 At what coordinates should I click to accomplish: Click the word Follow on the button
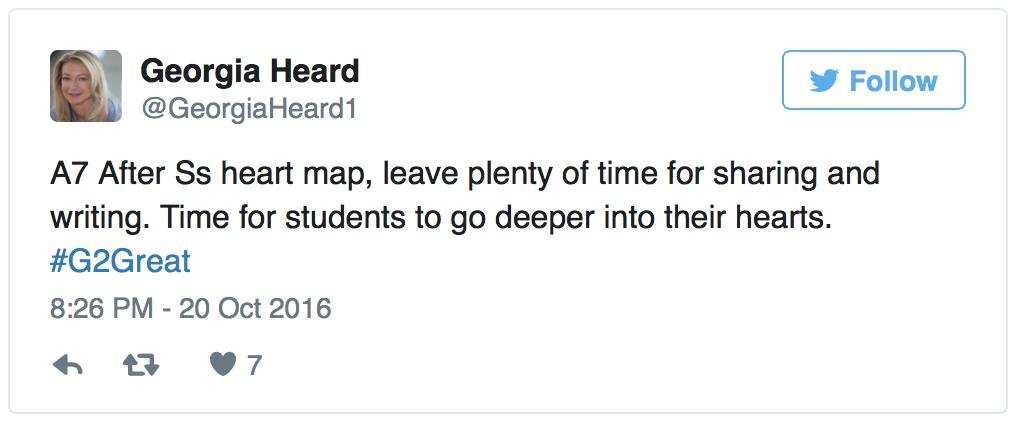(x=893, y=81)
